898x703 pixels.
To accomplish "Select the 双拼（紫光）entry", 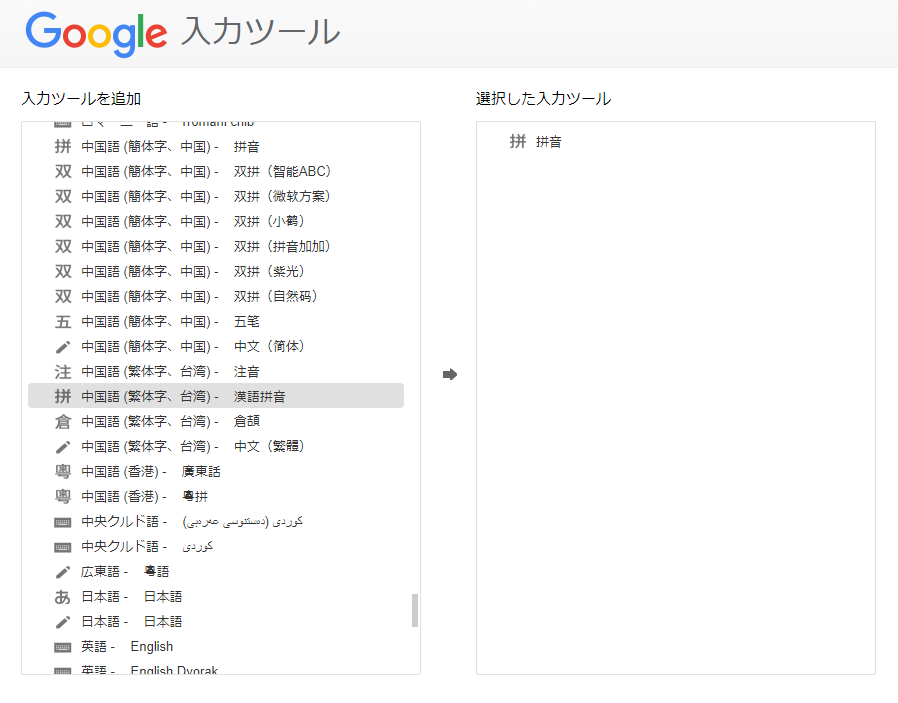I will pos(193,272).
